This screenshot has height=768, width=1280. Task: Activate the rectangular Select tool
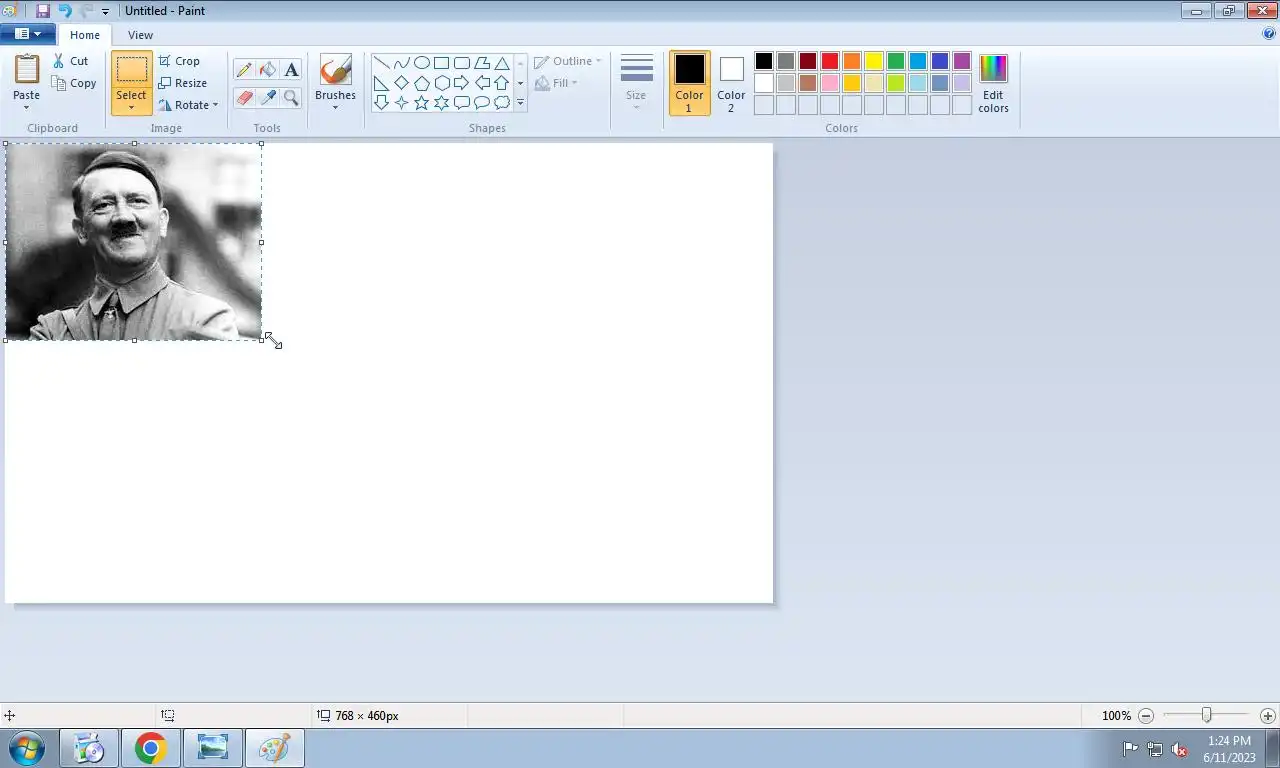[x=131, y=70]
